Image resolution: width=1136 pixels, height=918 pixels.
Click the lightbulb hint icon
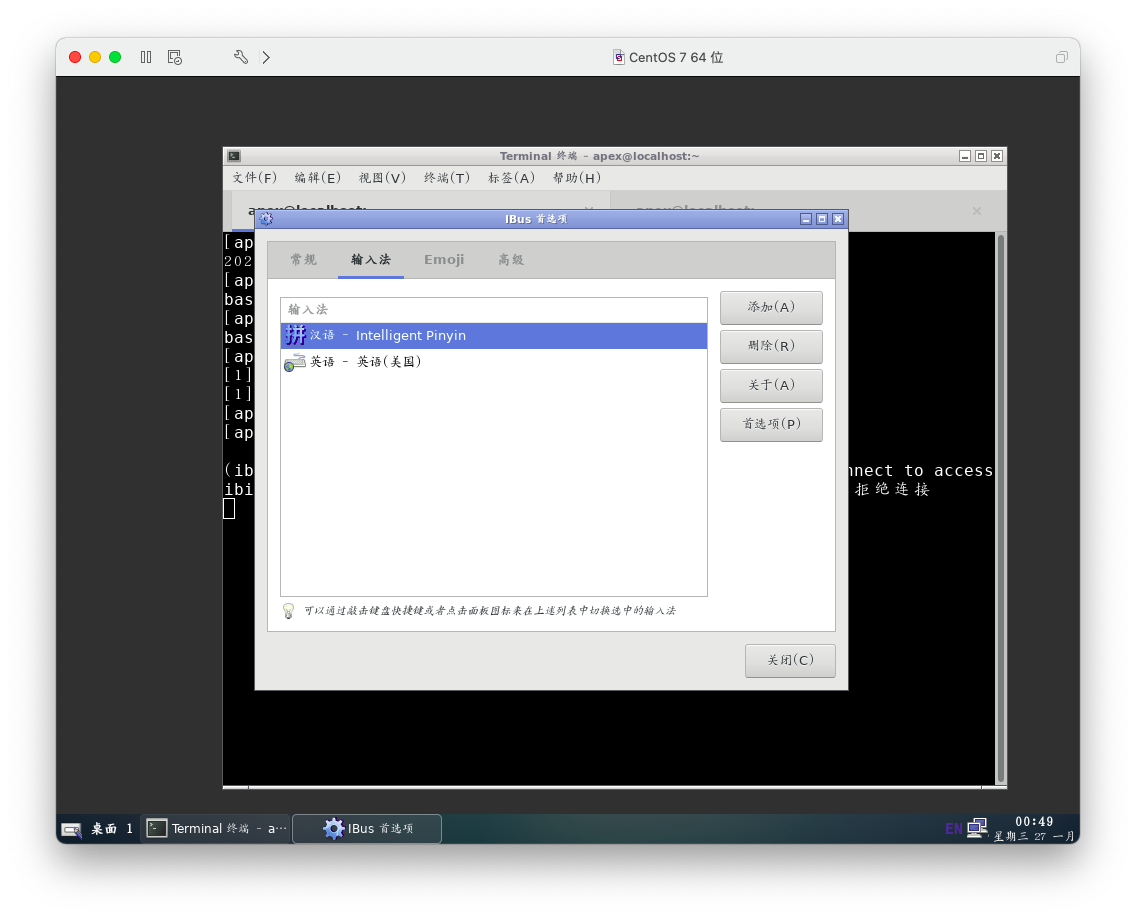288,611
